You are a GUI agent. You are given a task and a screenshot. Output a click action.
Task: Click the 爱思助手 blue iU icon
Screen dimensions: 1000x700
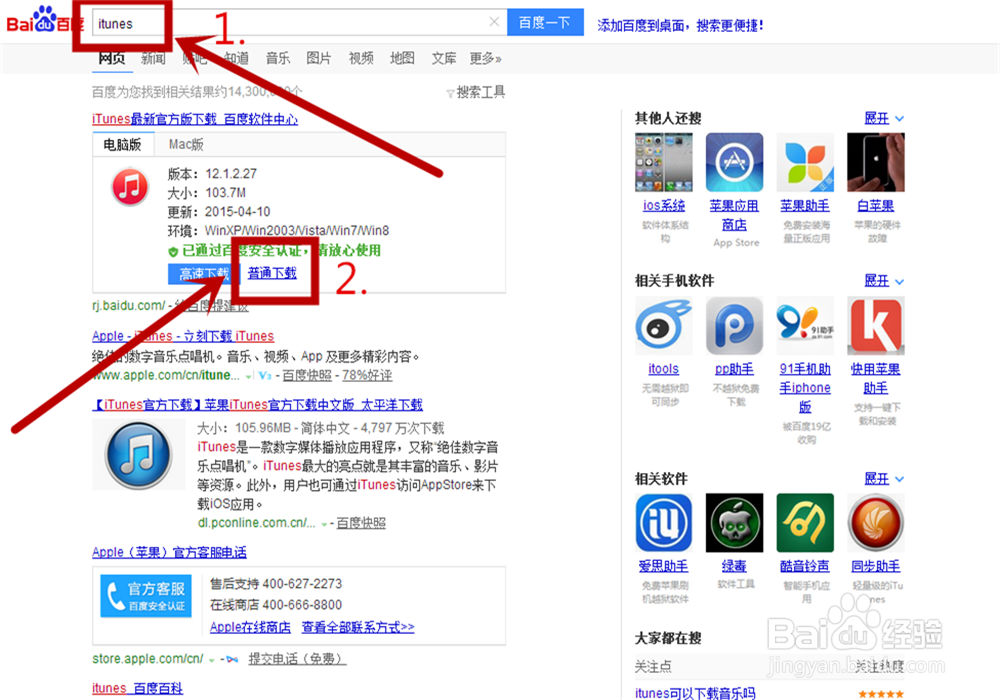pyautogui.click(x=664, y=522)
